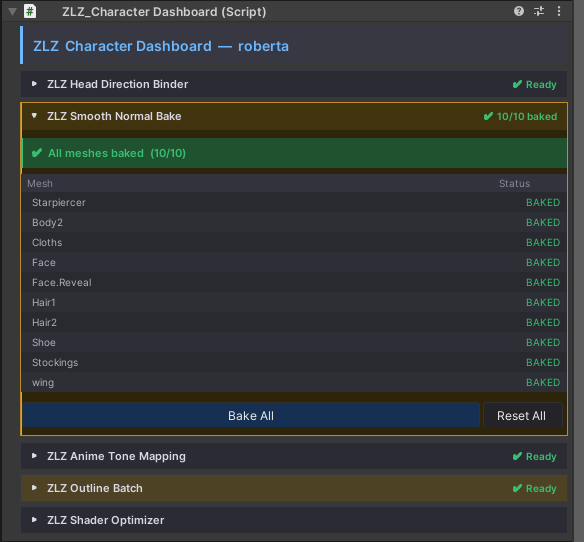This screenshot has width=584, height=542.
Task: Open component help reference icon
Action: point(519,11)
